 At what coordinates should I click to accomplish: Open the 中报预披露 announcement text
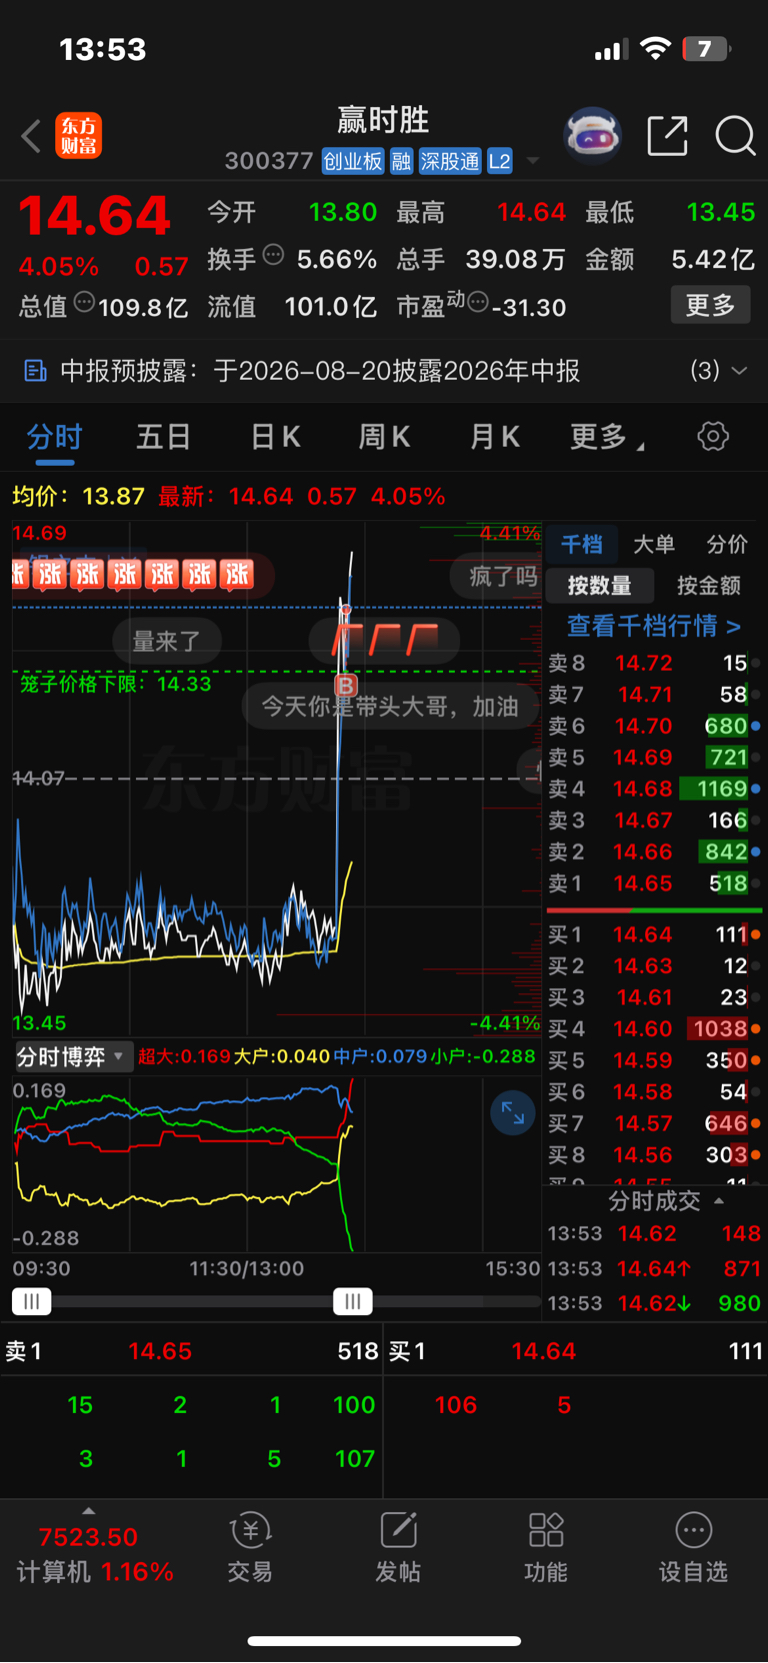[x=320, y=371]
